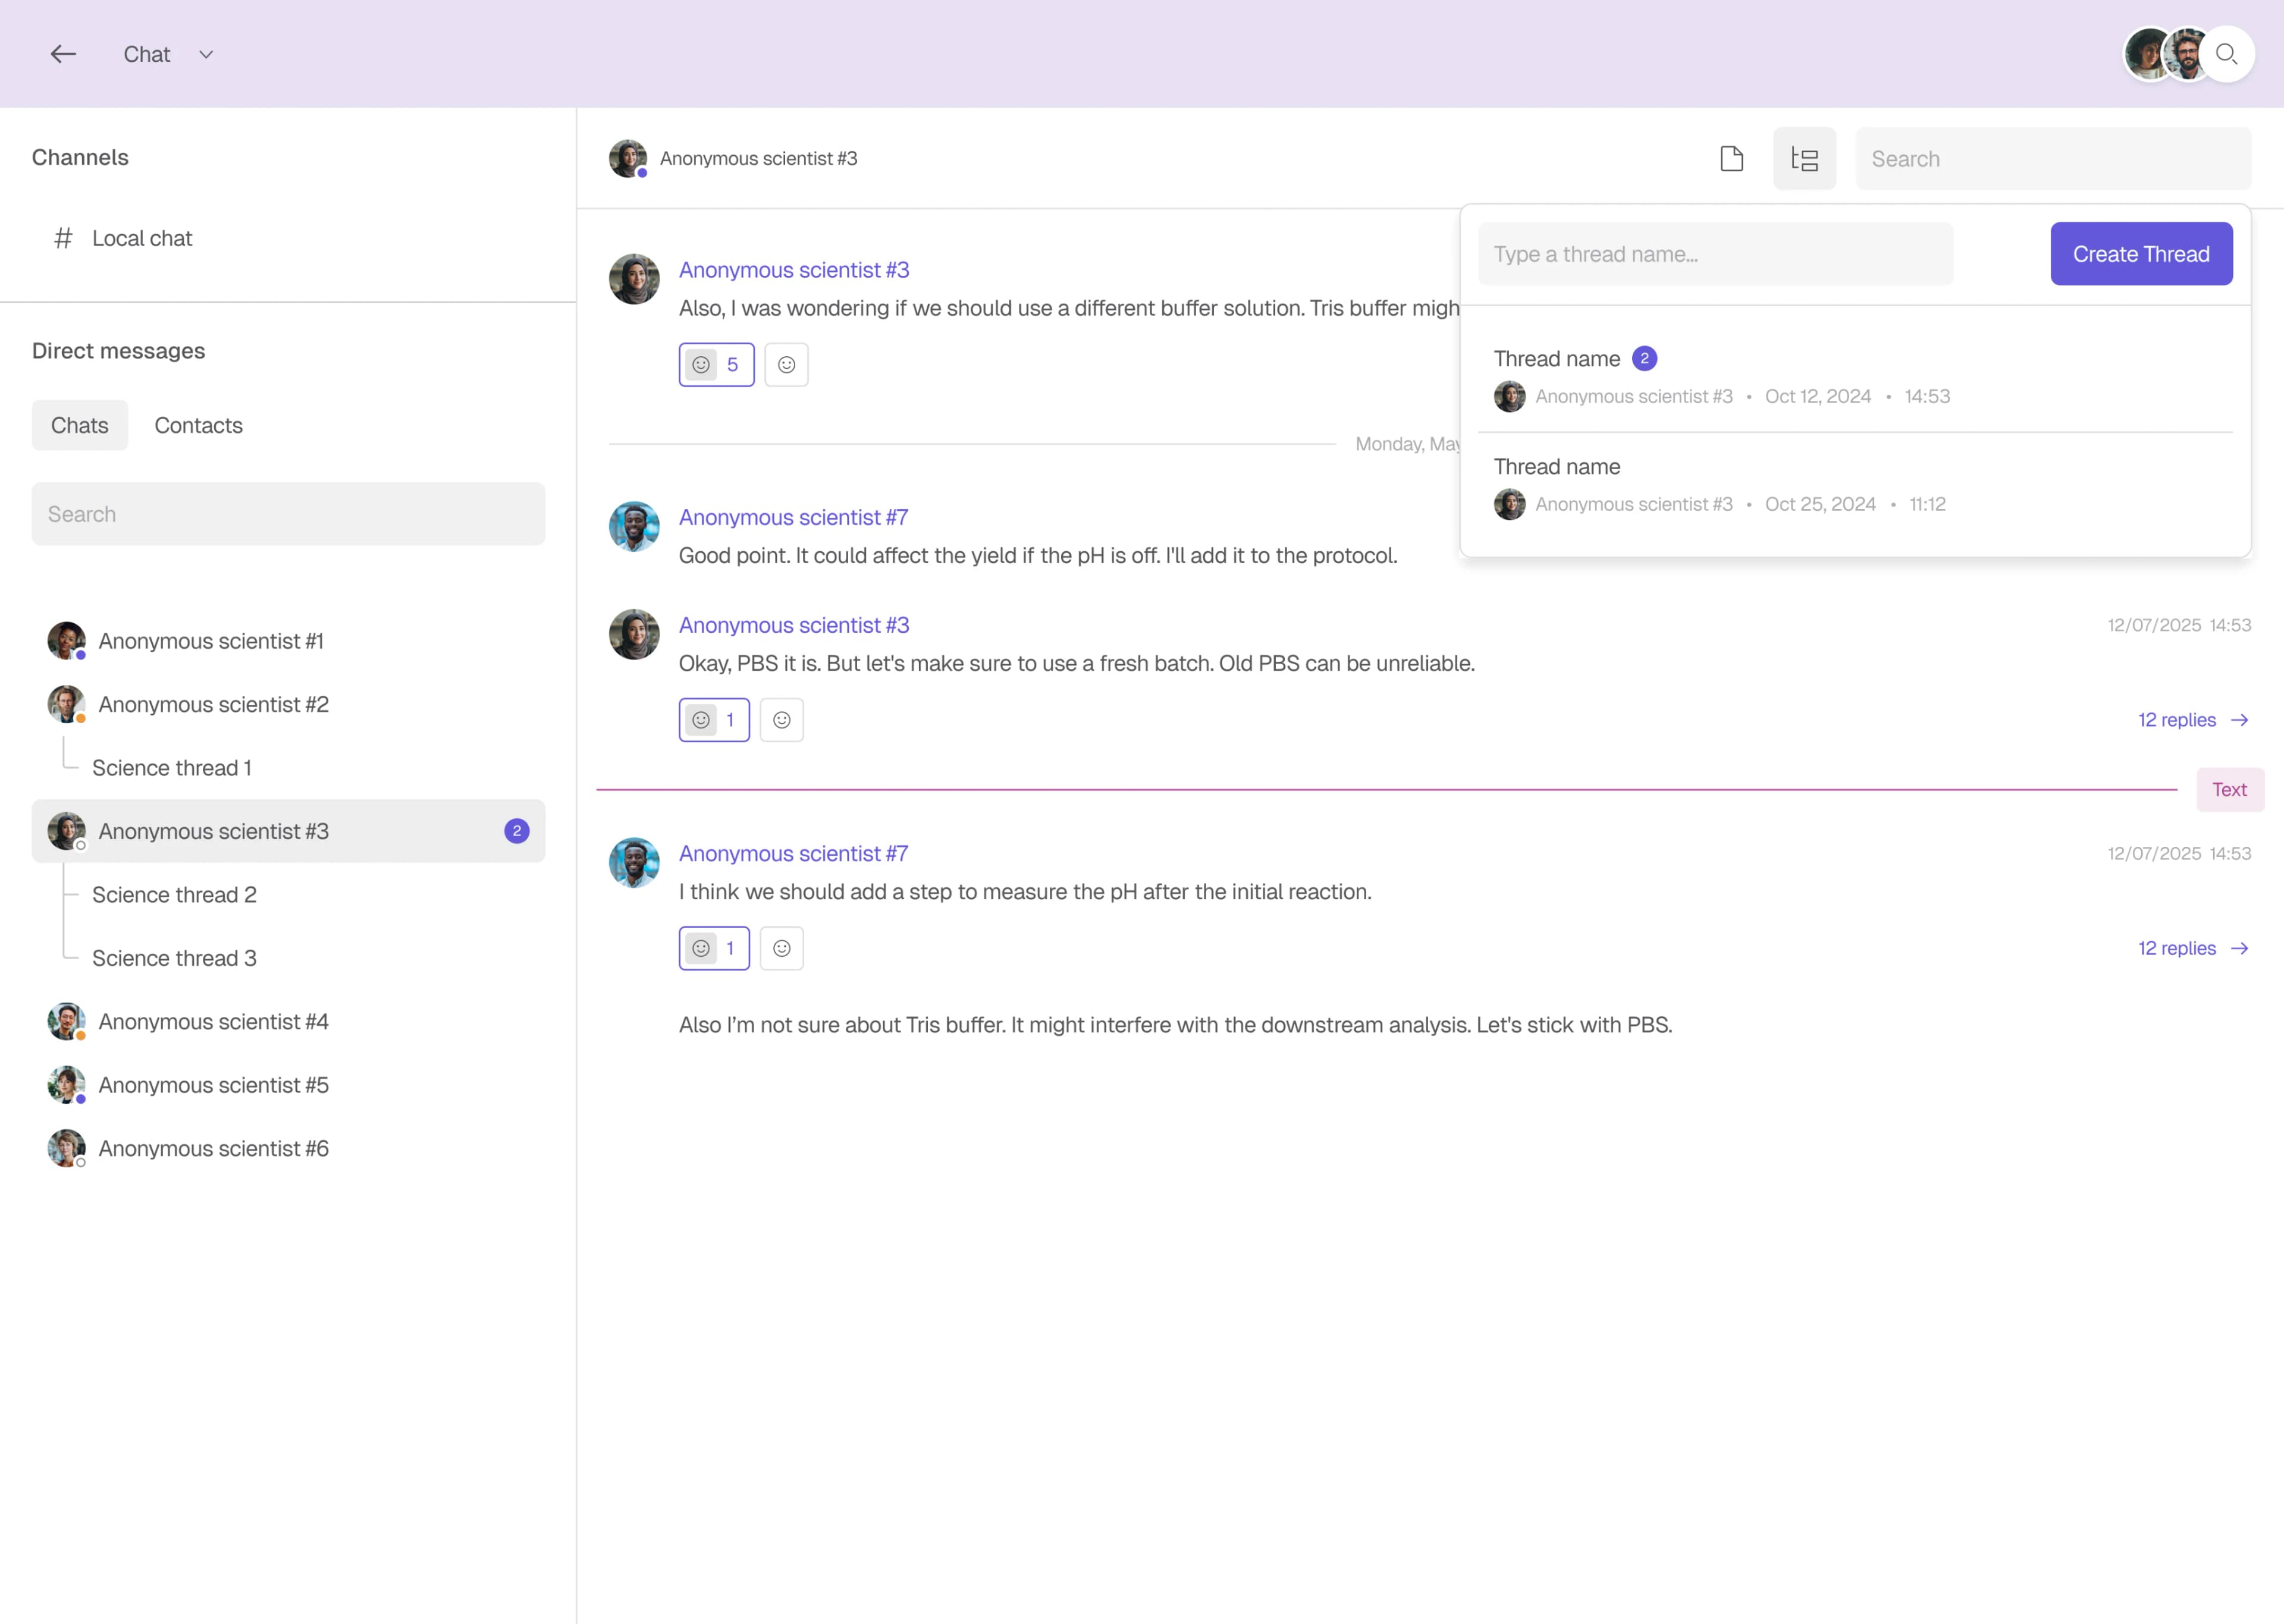Screen dimensions: 2284x1624
Task: Toggle the reaction showing count 5
Action: [716, 365]
